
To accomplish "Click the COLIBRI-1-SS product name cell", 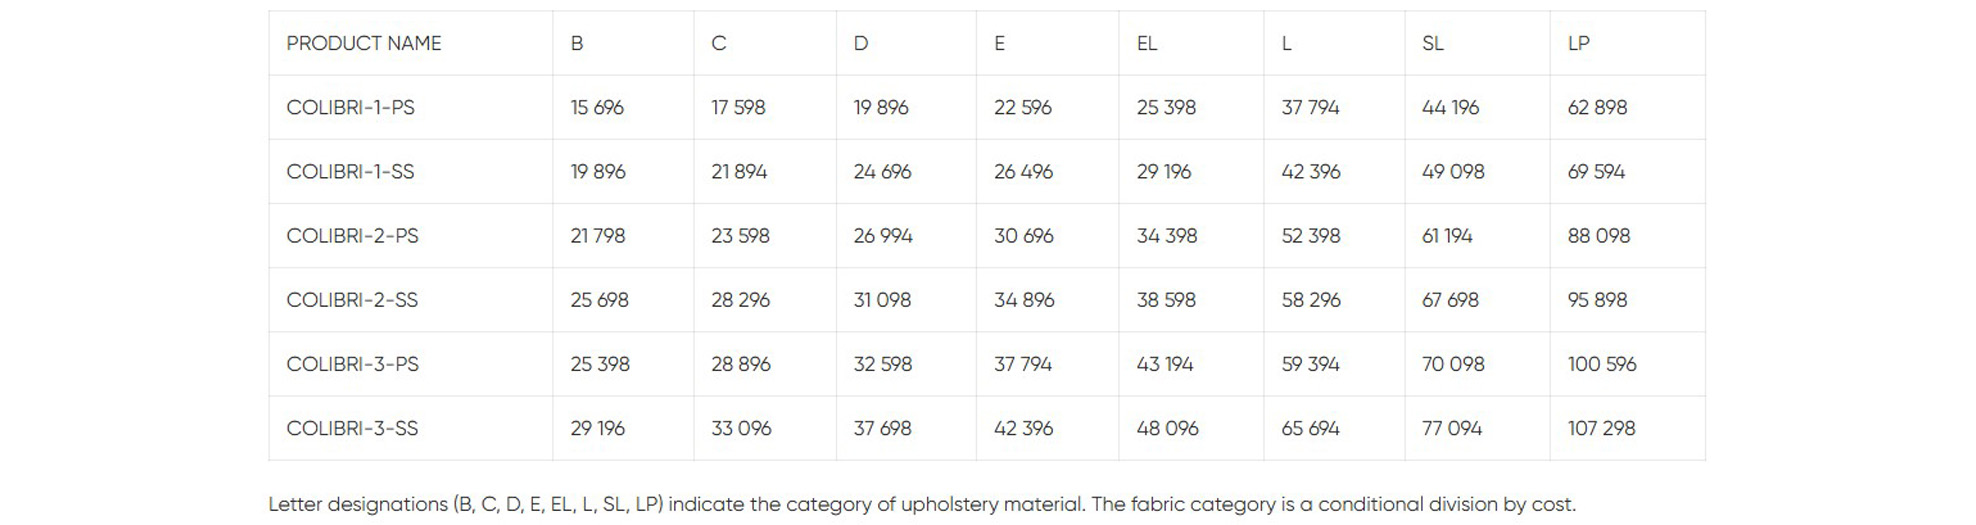I will tap(350, 172).
